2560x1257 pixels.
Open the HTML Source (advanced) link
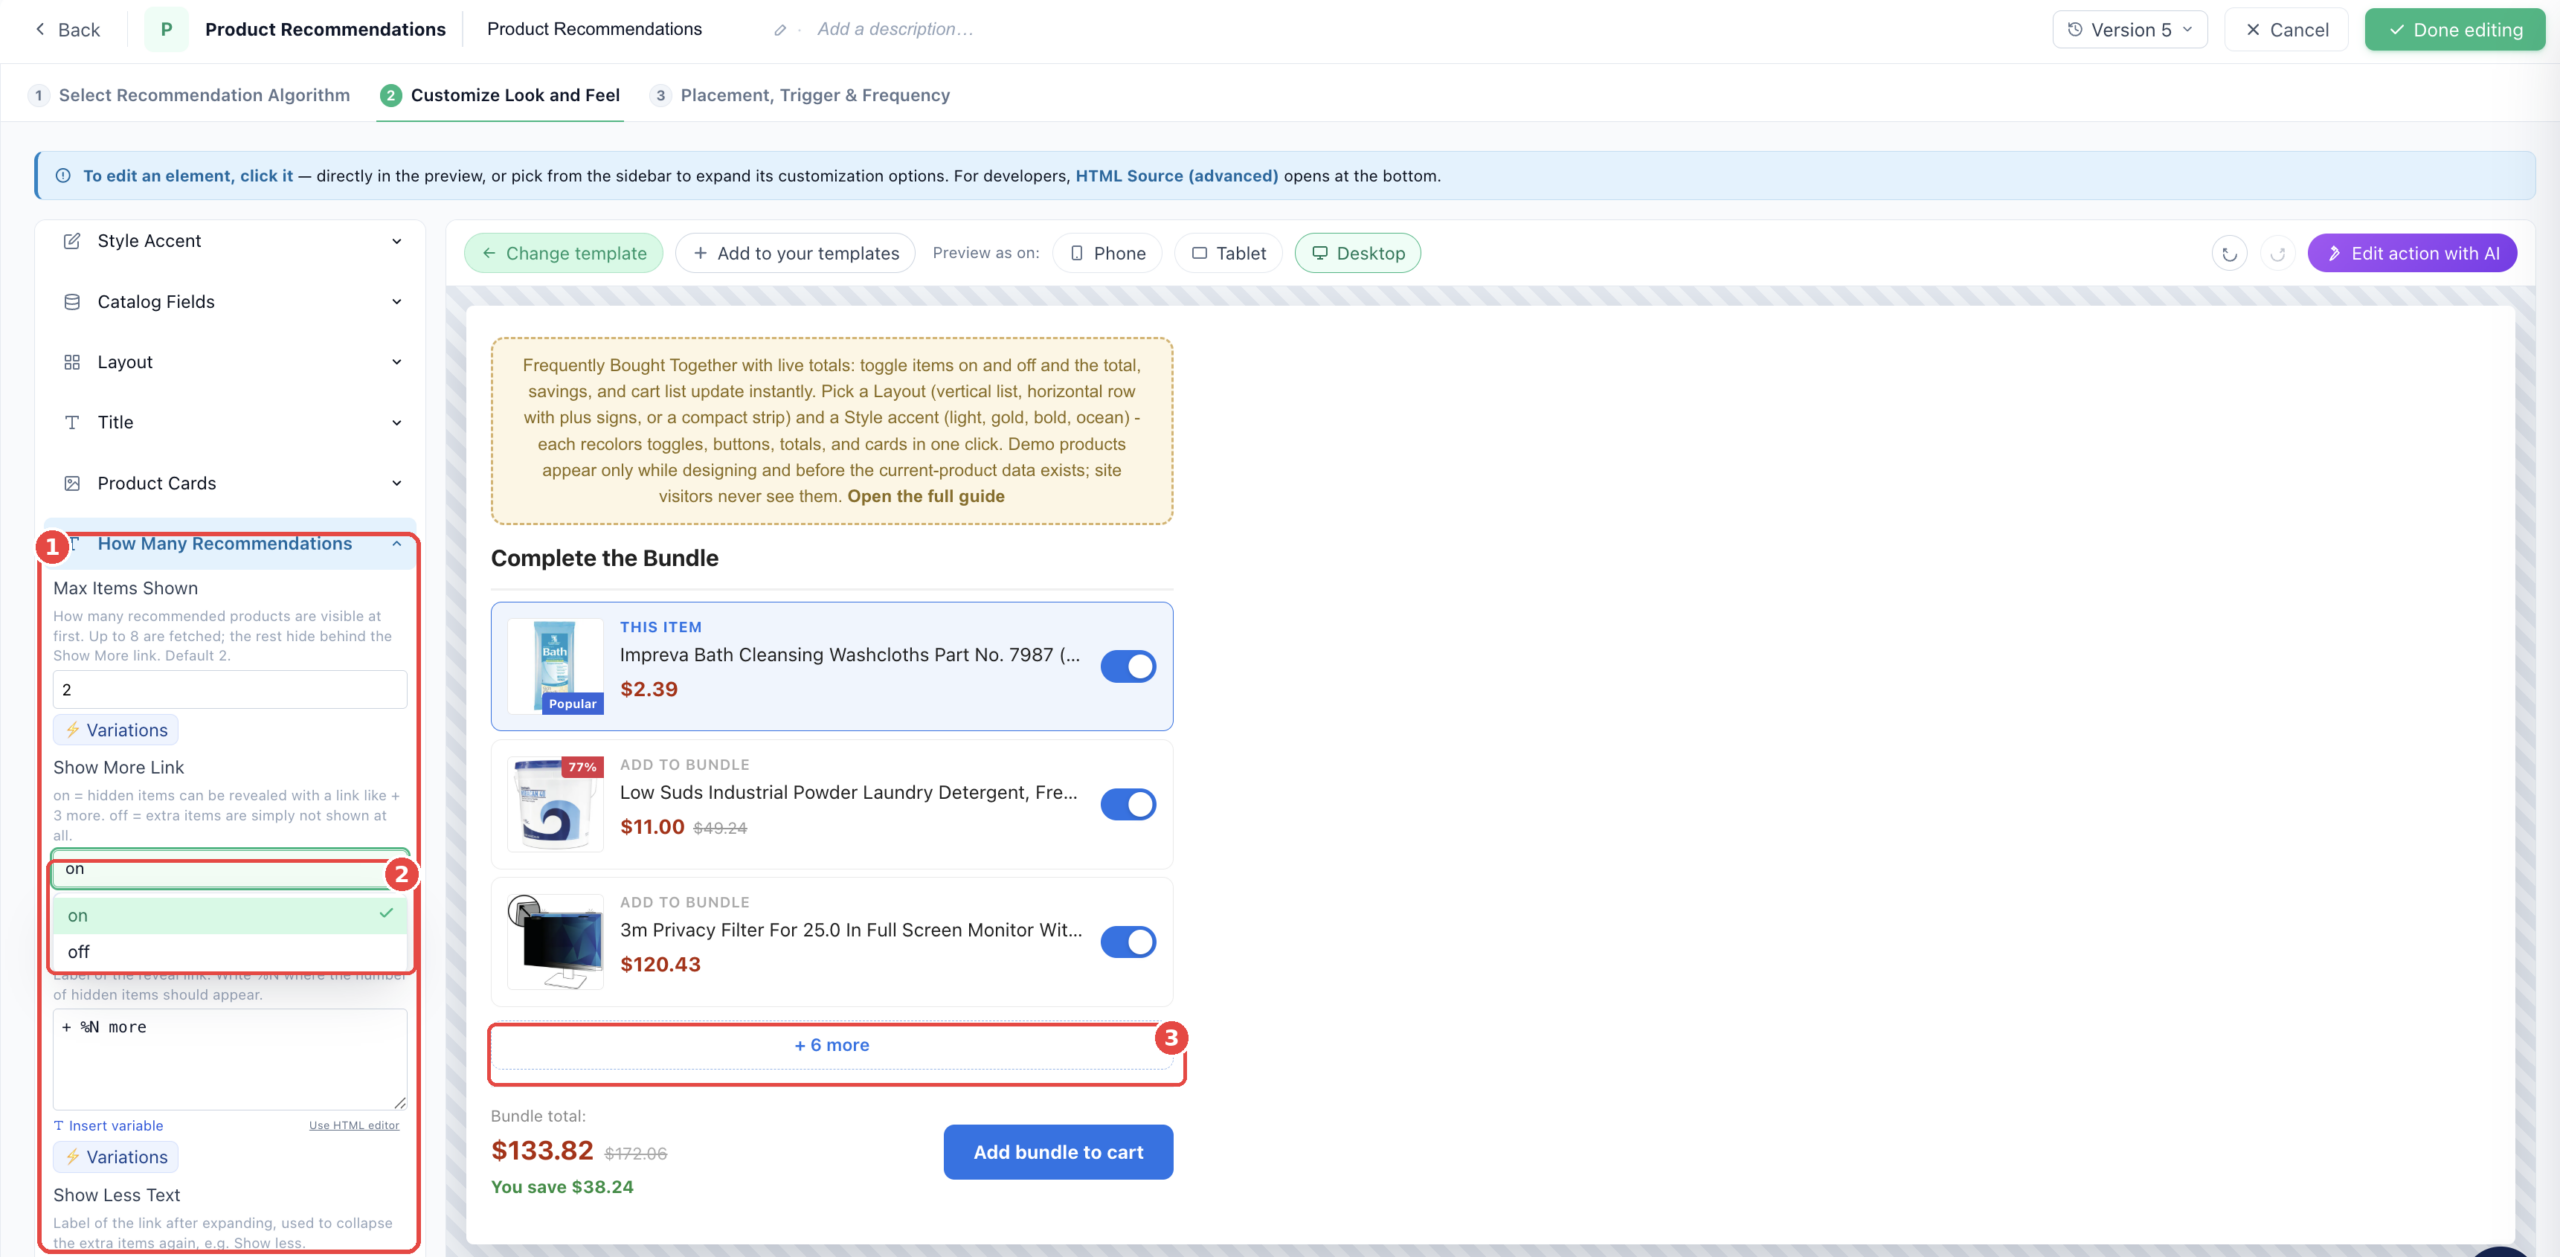coord(1177,176)
